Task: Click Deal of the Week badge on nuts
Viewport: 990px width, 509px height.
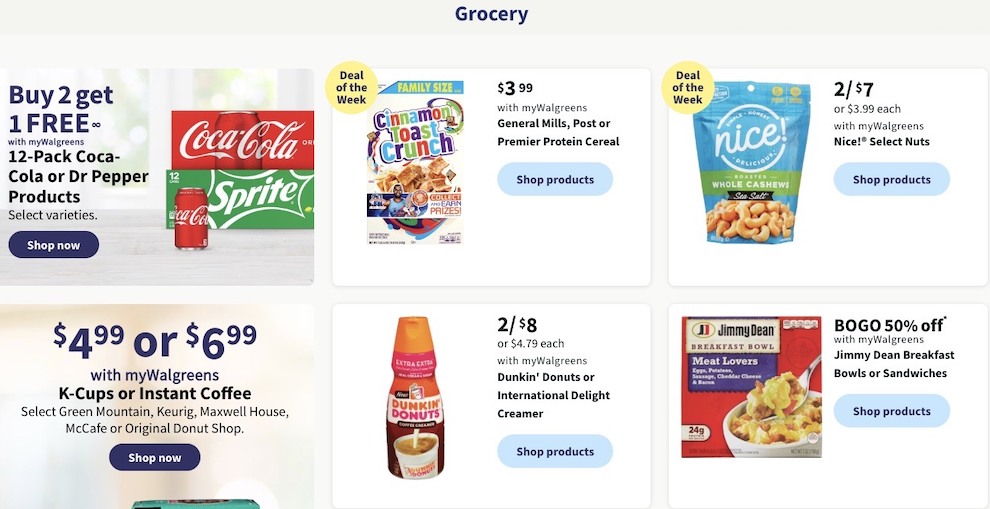Action: (688, 87)
